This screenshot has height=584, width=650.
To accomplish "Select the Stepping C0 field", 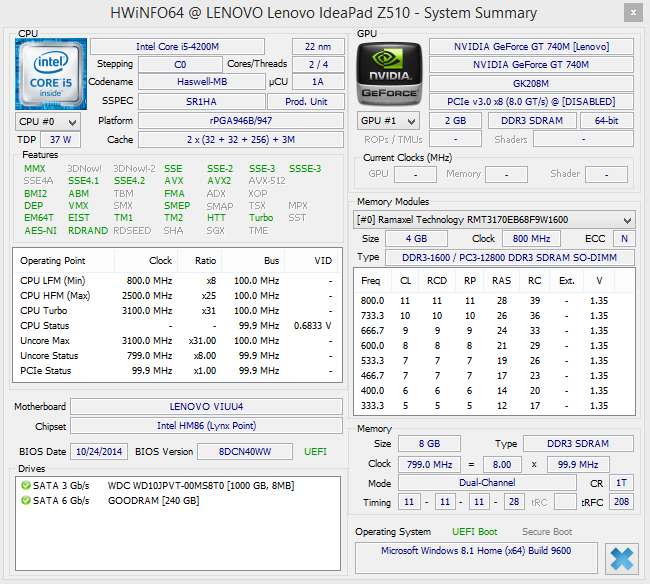I will [x=180, y=64].
